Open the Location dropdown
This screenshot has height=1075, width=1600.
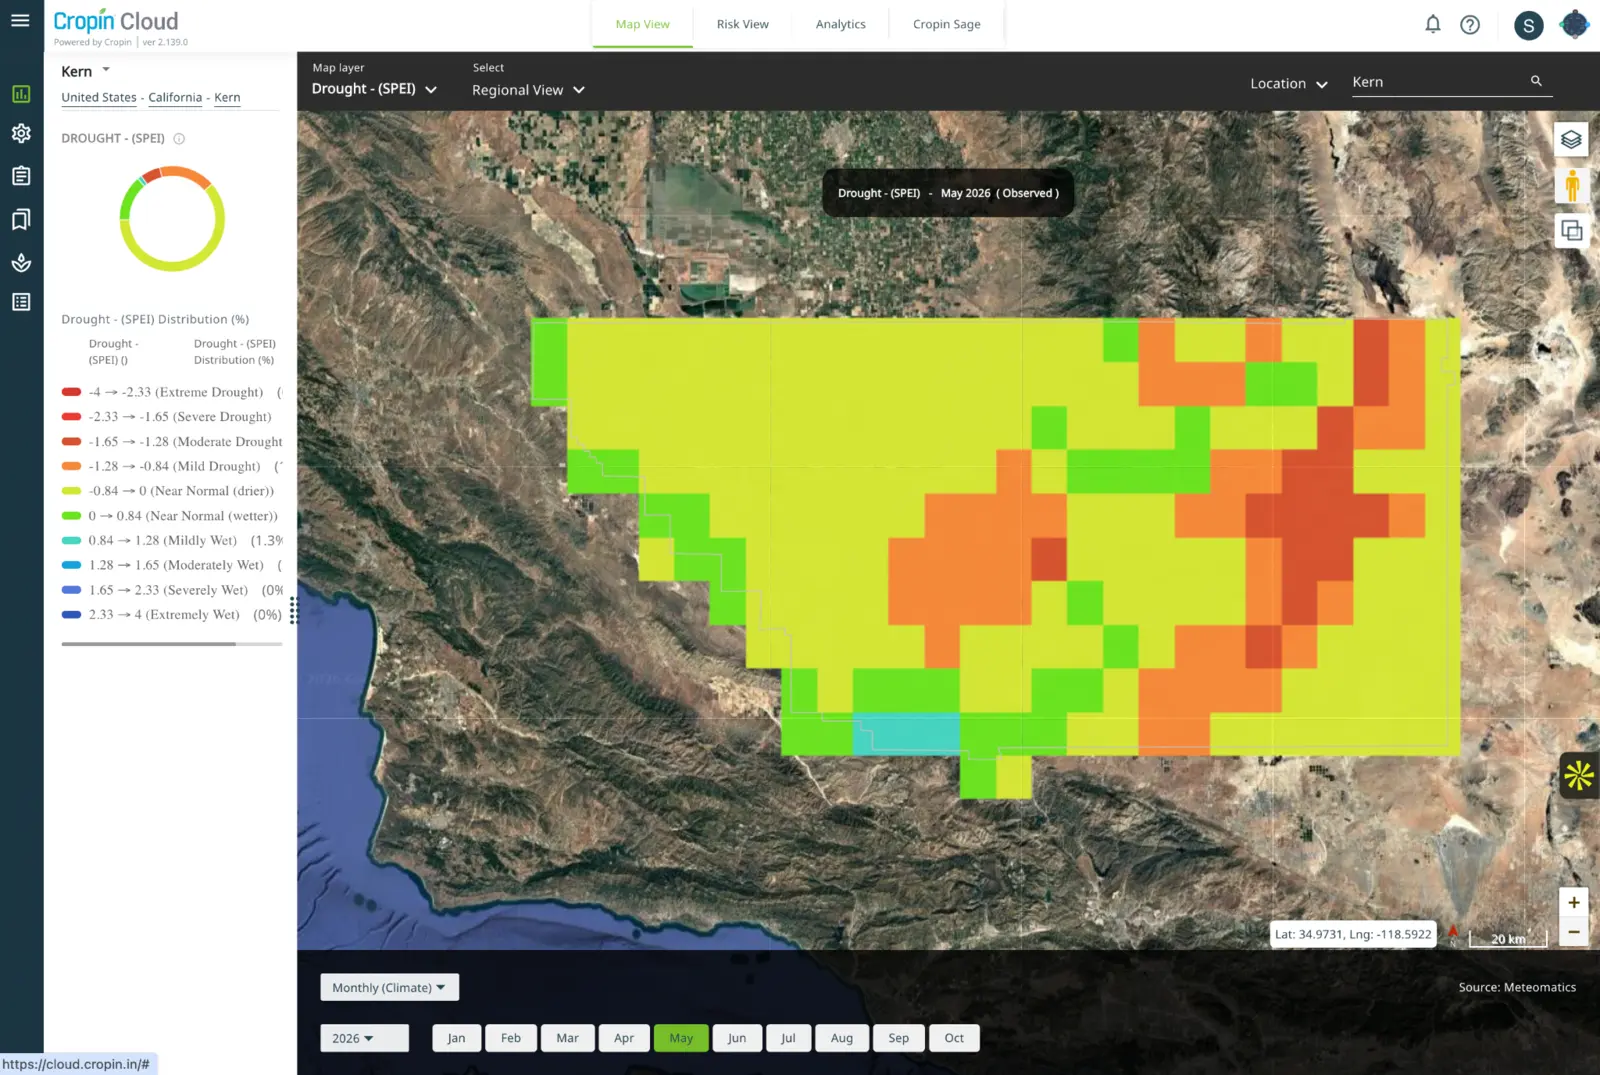click(x=1288, y=84)
